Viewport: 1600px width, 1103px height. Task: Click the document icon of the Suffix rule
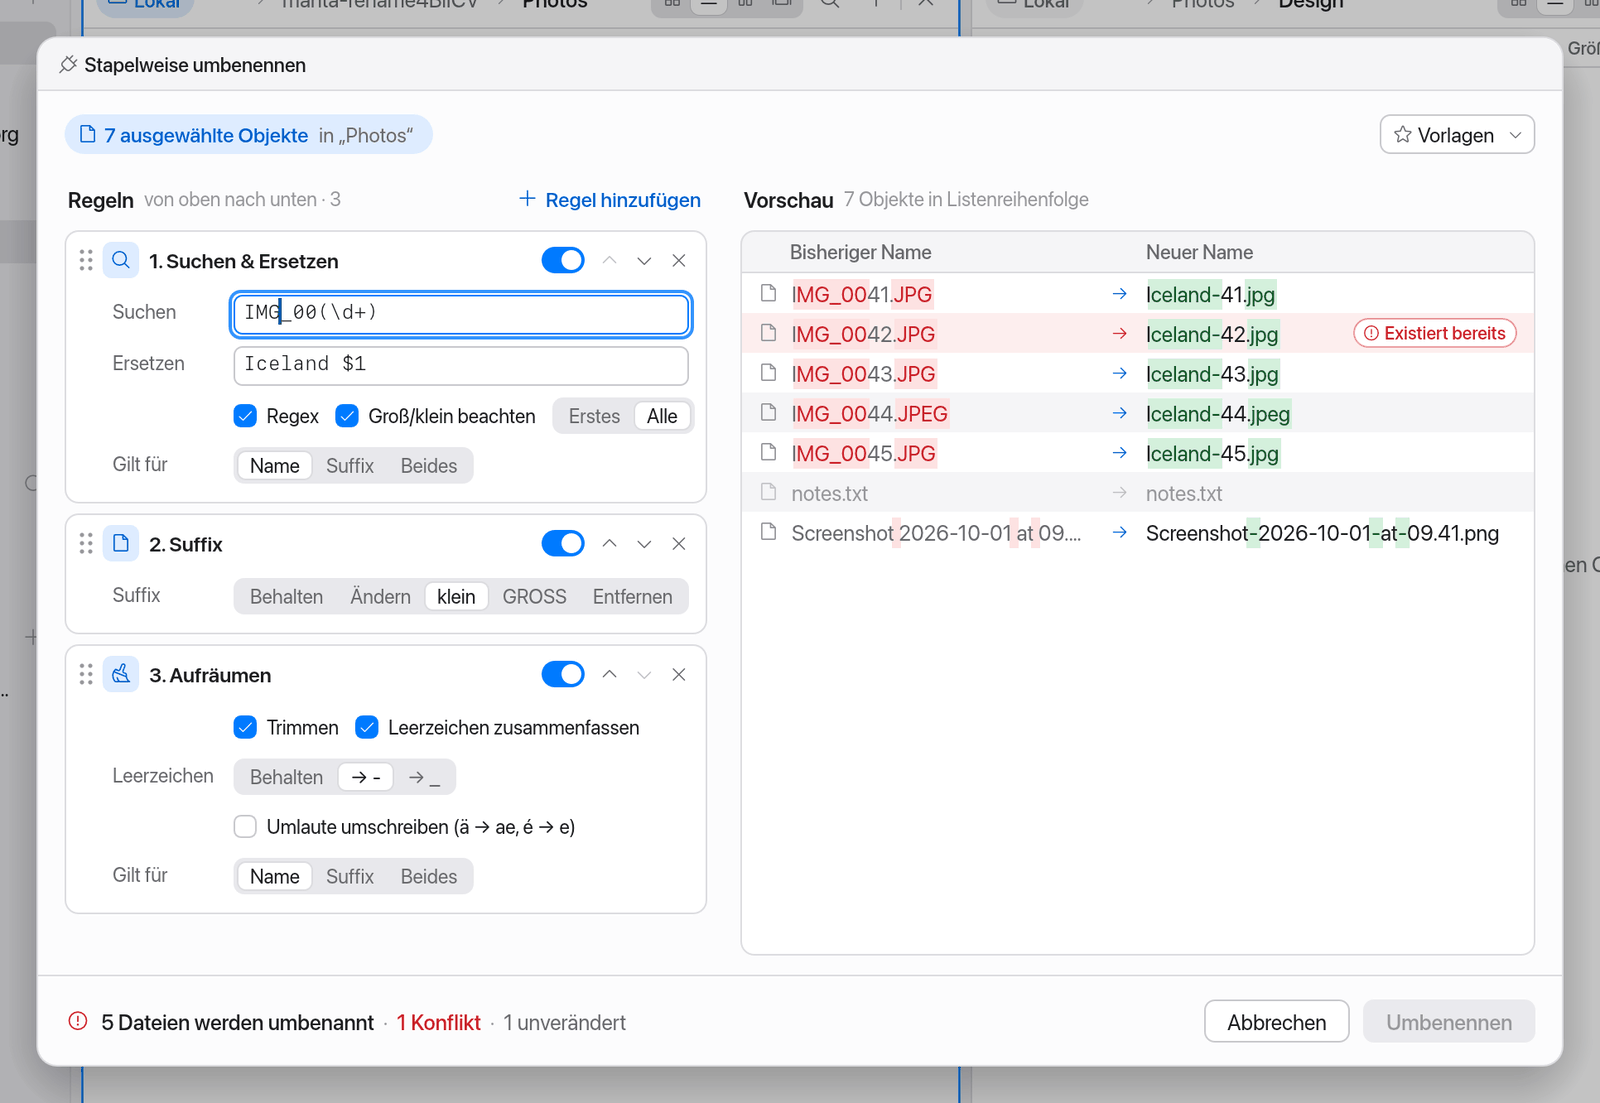pyautogui.click(x=121, y=544)
